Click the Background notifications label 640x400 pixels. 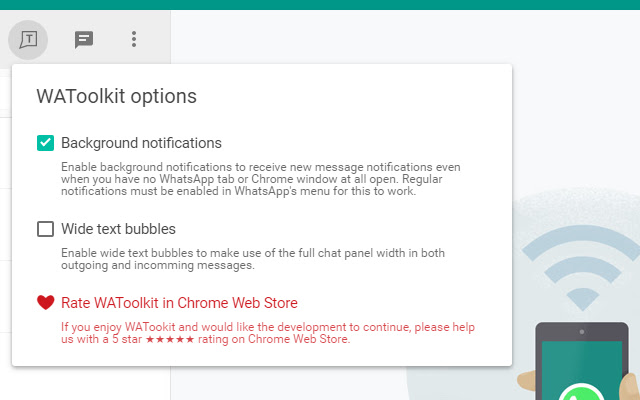click(141, 143)
